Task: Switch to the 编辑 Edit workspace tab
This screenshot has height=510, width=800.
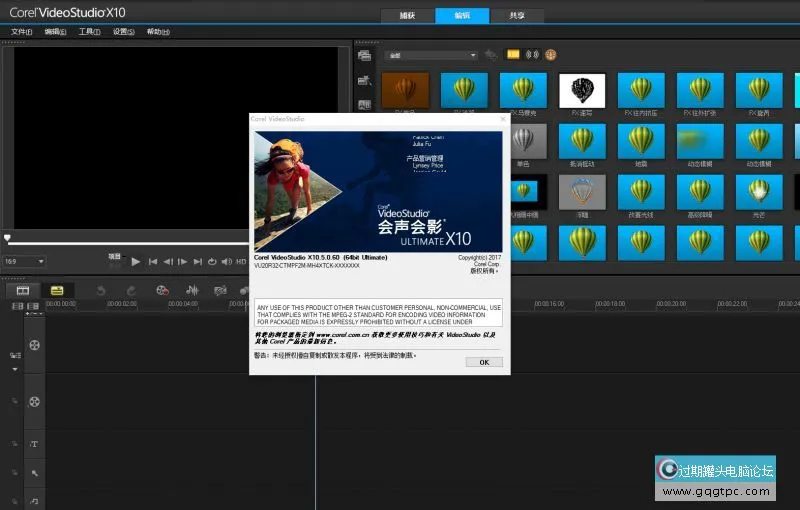Action: tap(462, 15)
